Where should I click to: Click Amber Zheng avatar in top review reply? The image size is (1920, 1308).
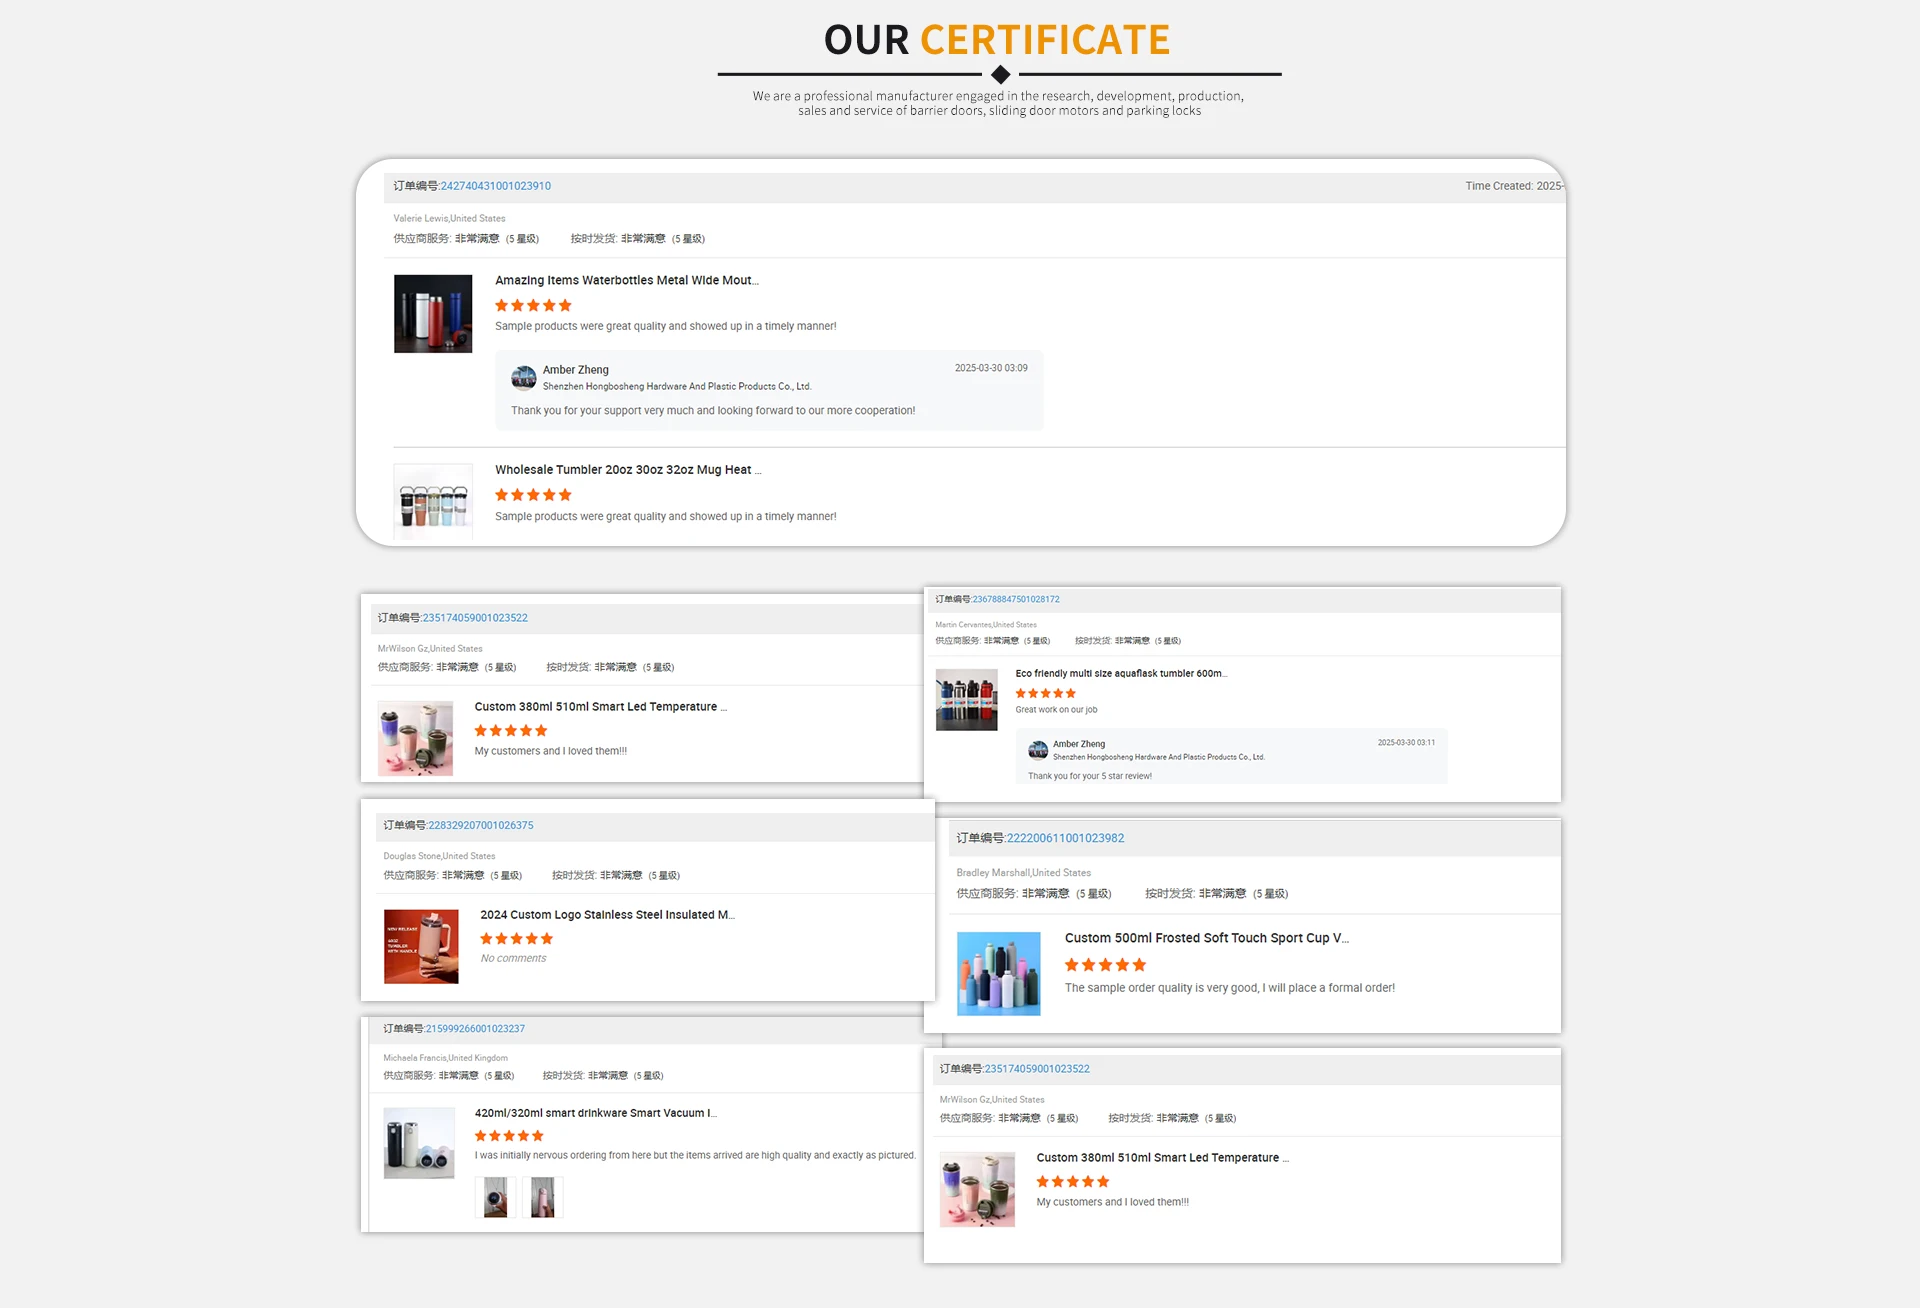524,378
